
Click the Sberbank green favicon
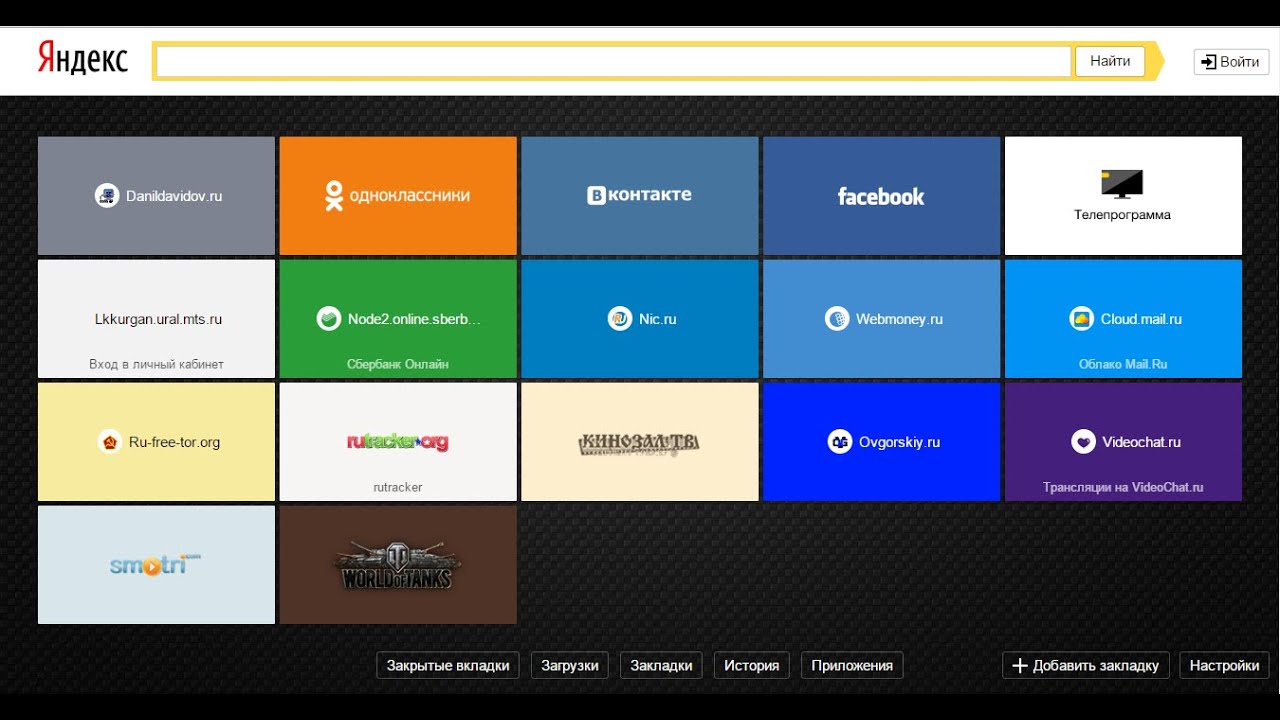tap(329, 319)
